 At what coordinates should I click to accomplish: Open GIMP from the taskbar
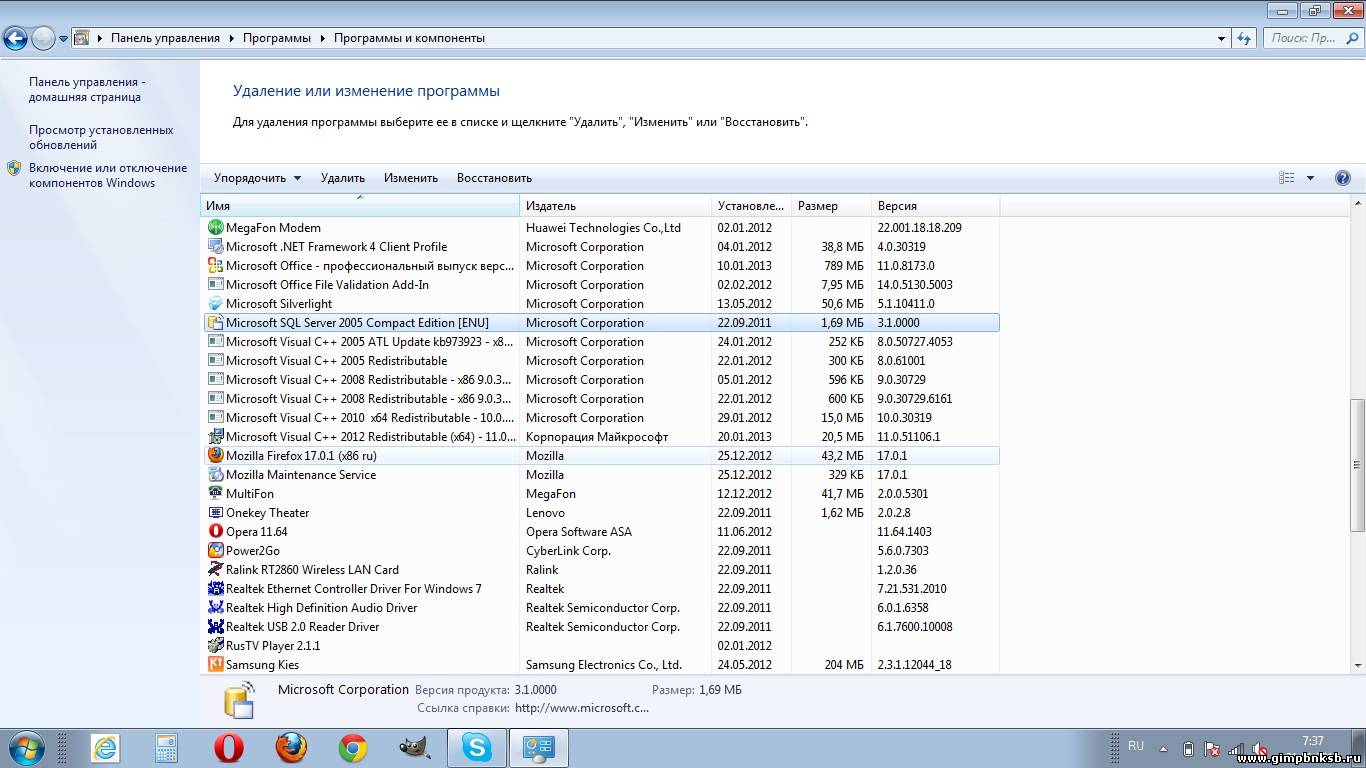pos(415,748)
